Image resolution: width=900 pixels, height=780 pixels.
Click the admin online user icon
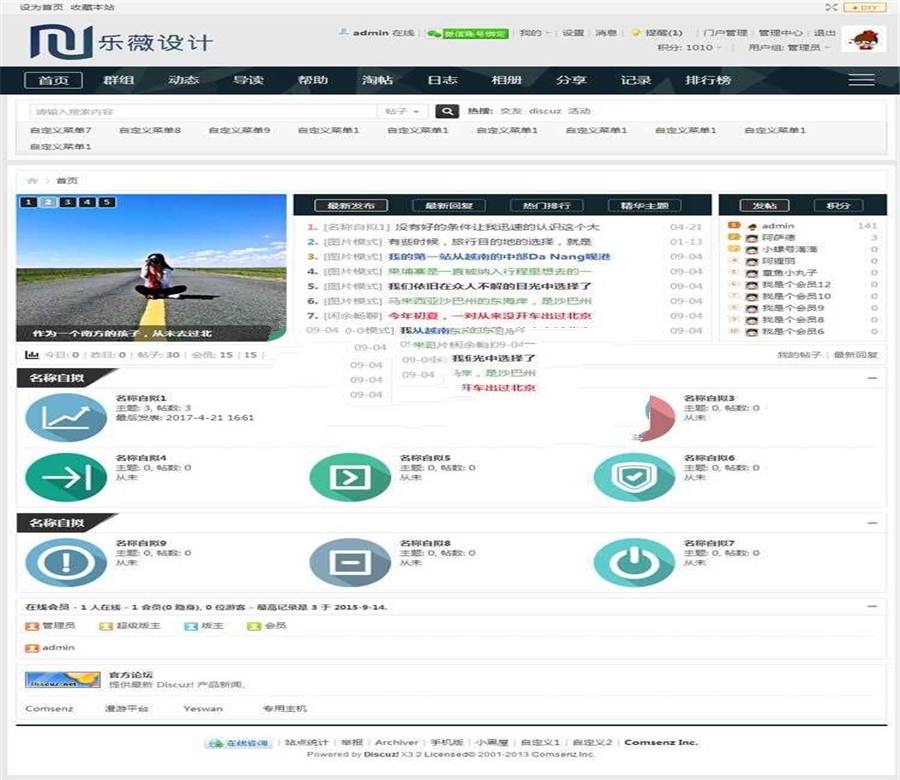tap(344, 32)
